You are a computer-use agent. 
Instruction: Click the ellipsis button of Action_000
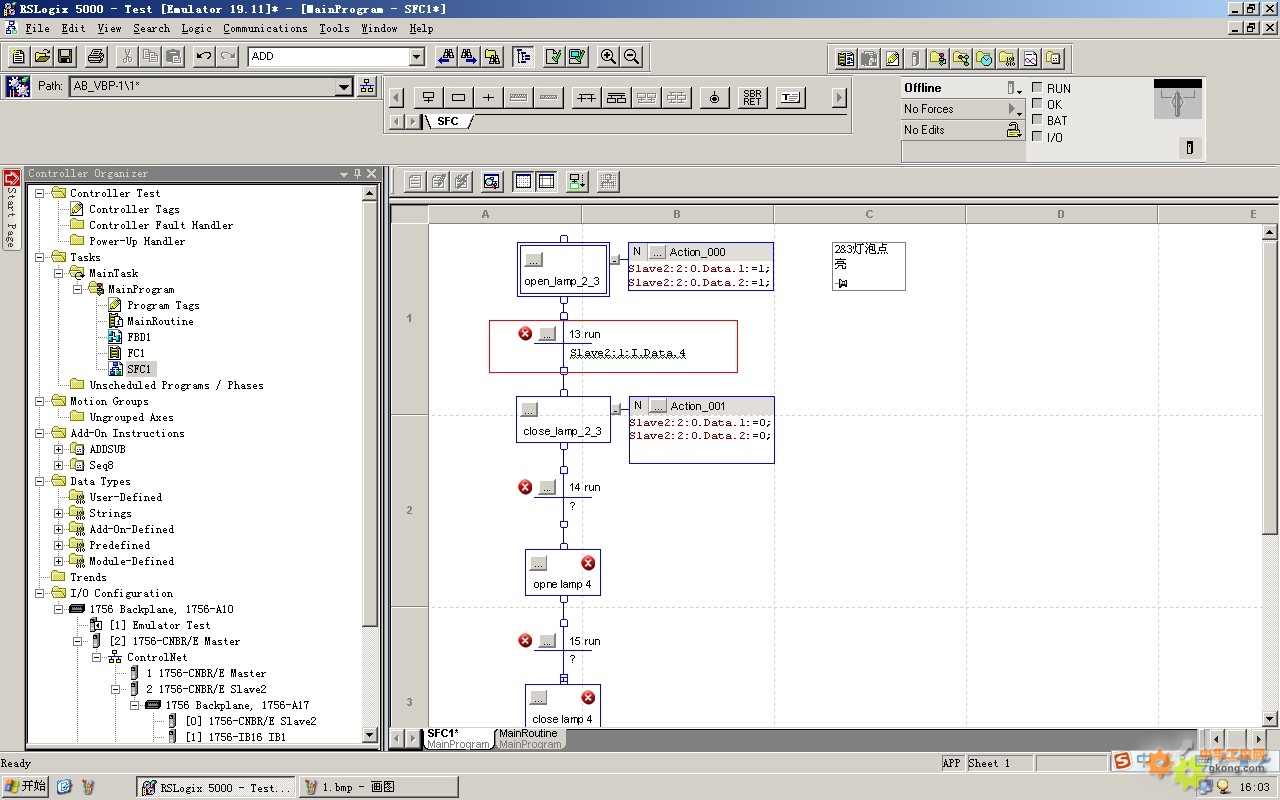(x=657, y=252)
